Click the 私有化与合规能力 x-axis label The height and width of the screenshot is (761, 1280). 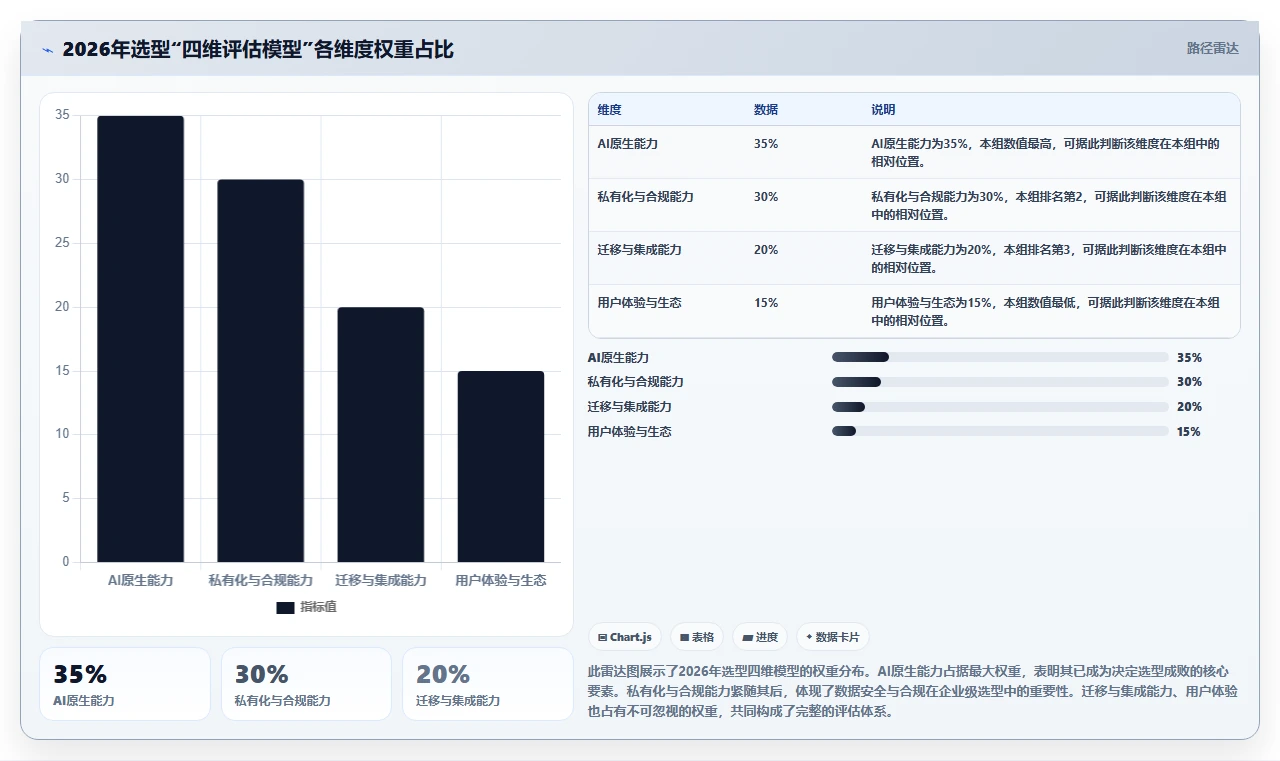point(260,580)
